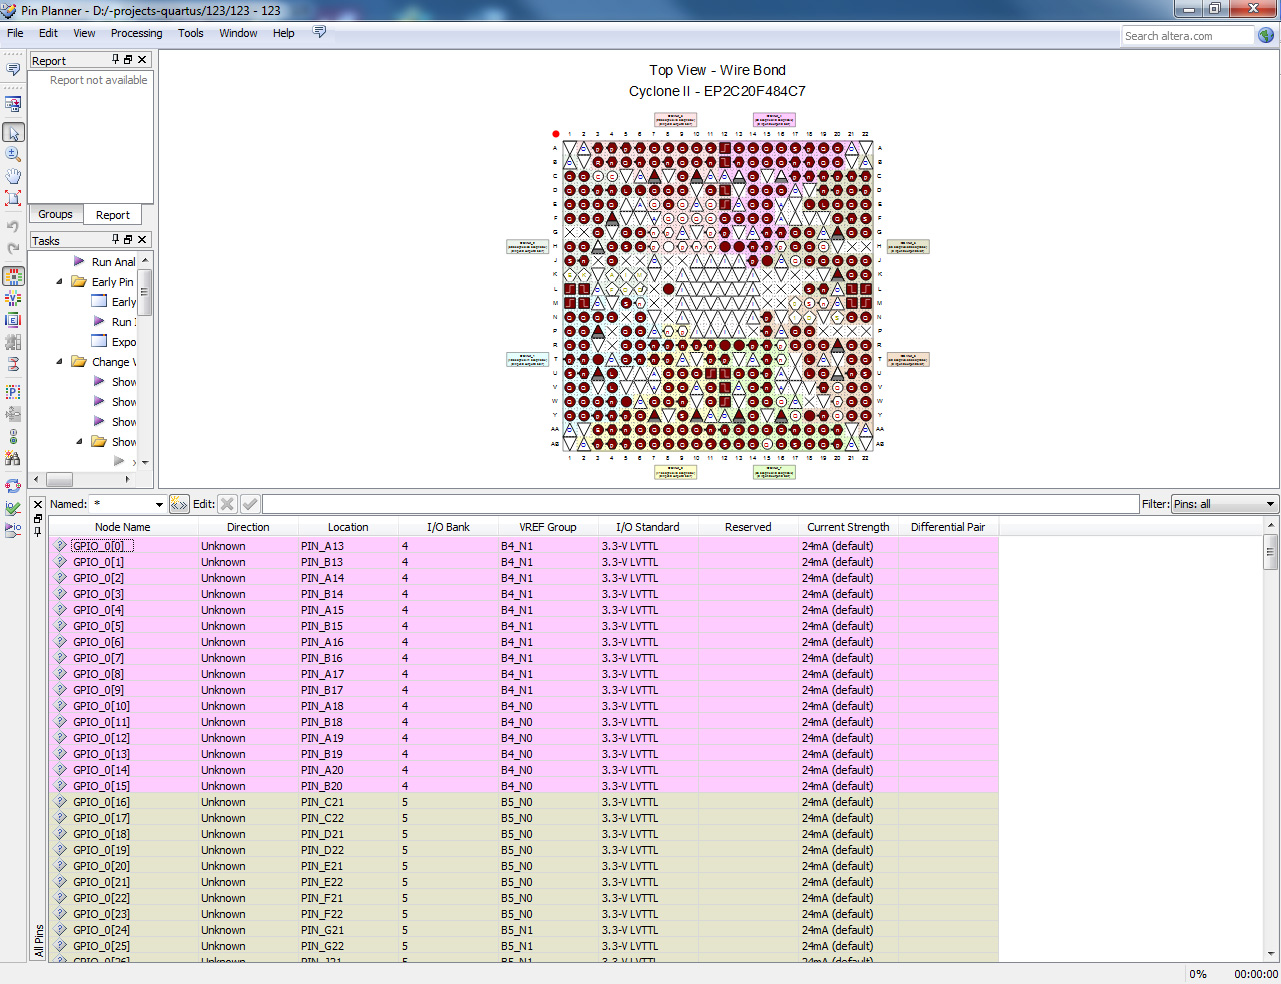1281x984 pixels.
Task: Close the Report panel
Action: point(142,60)
